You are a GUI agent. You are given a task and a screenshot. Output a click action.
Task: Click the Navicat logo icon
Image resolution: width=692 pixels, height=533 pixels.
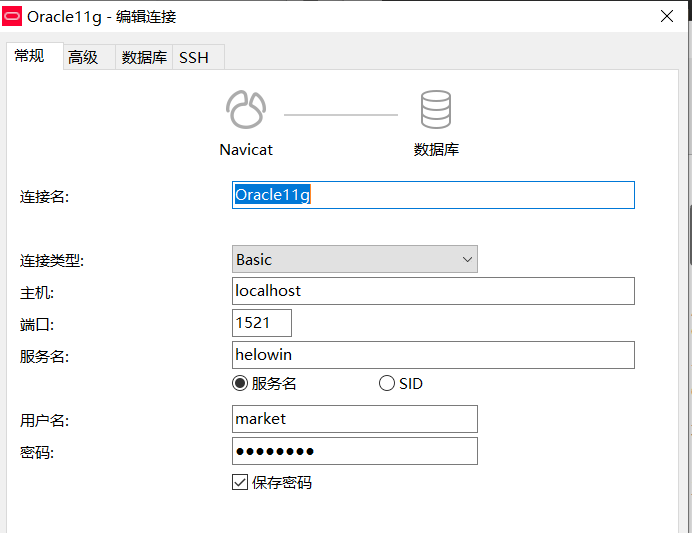coord(246,109)
